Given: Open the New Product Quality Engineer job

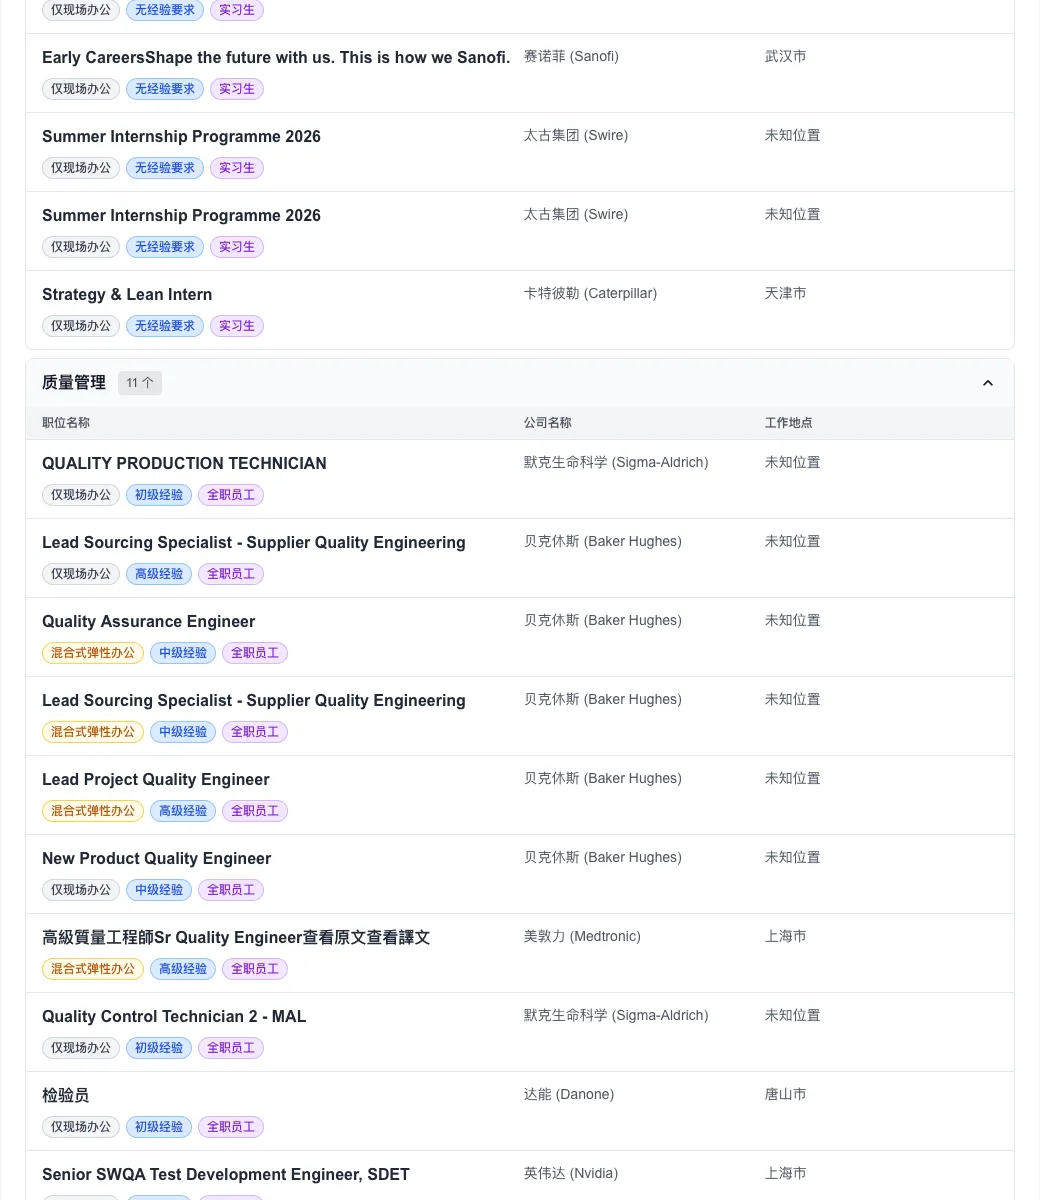Looking at the screenshot, I should coord(157,859).
